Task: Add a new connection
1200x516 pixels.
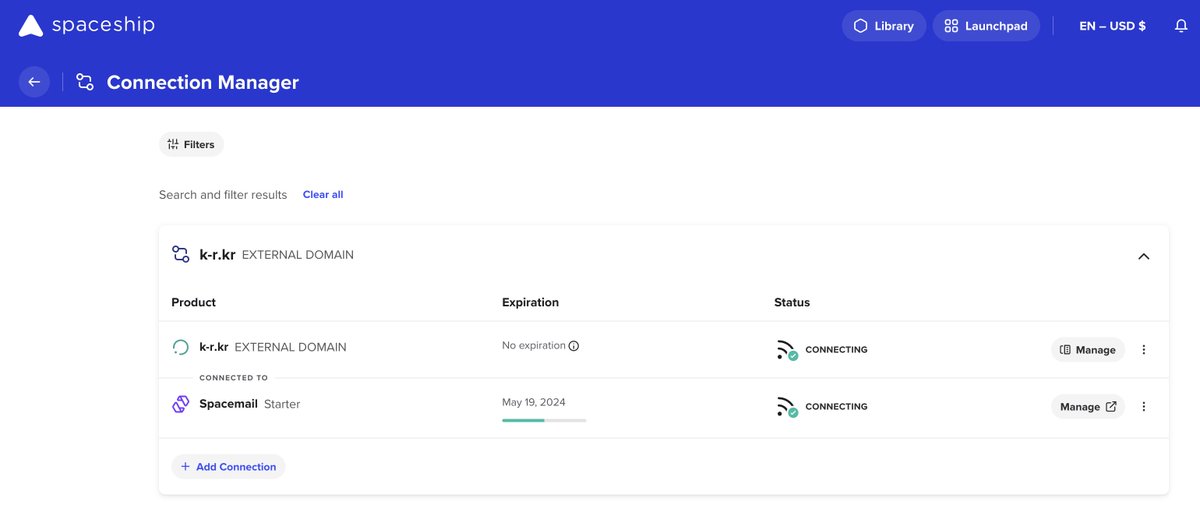Action: pyautogui.click(x=228, y=467)
